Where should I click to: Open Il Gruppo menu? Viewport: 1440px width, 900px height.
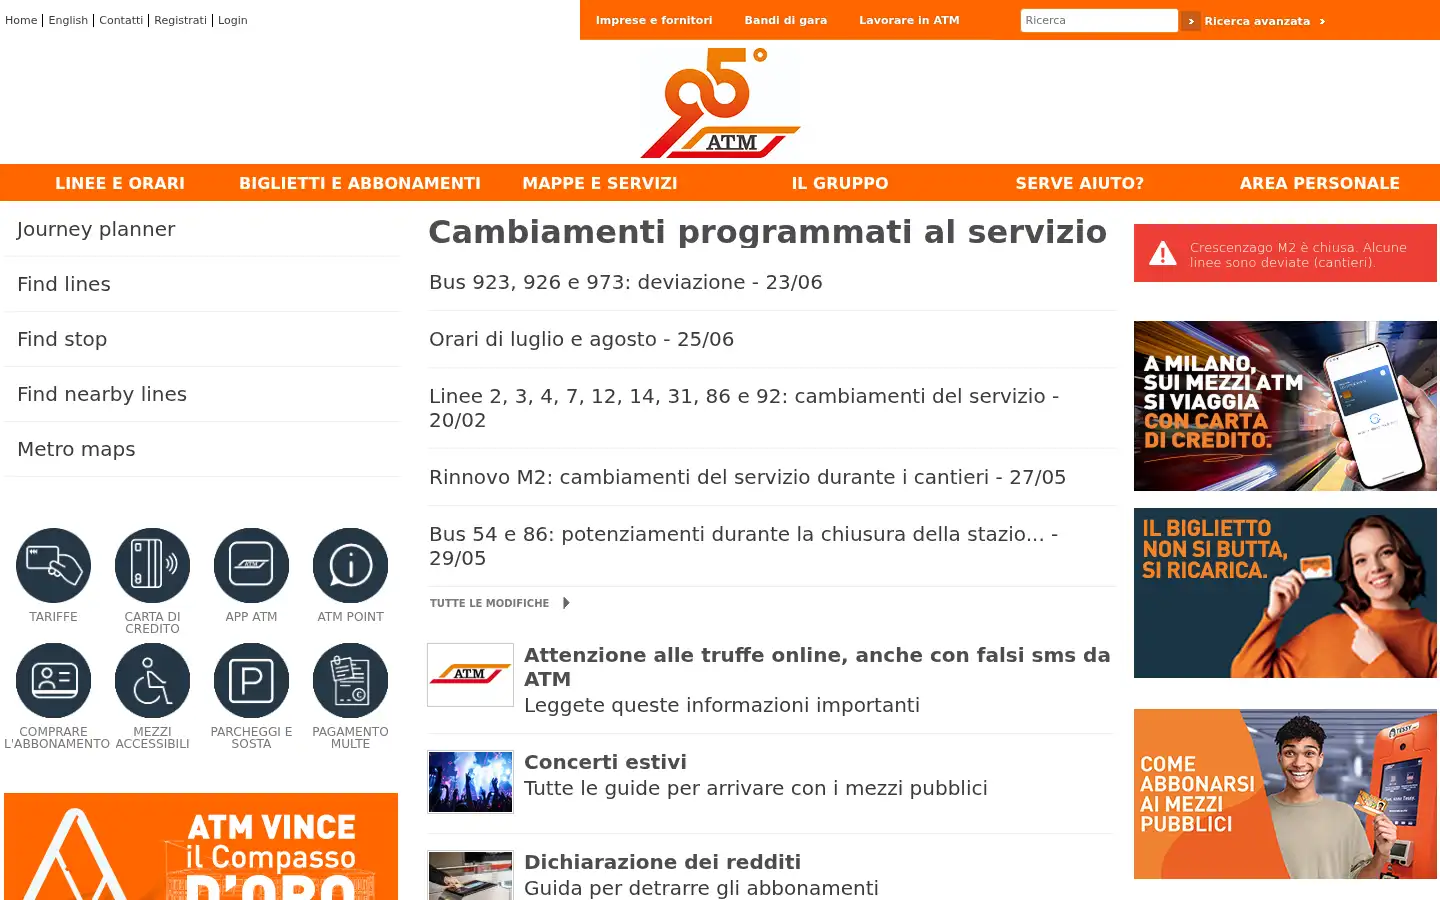pos(840,183)
